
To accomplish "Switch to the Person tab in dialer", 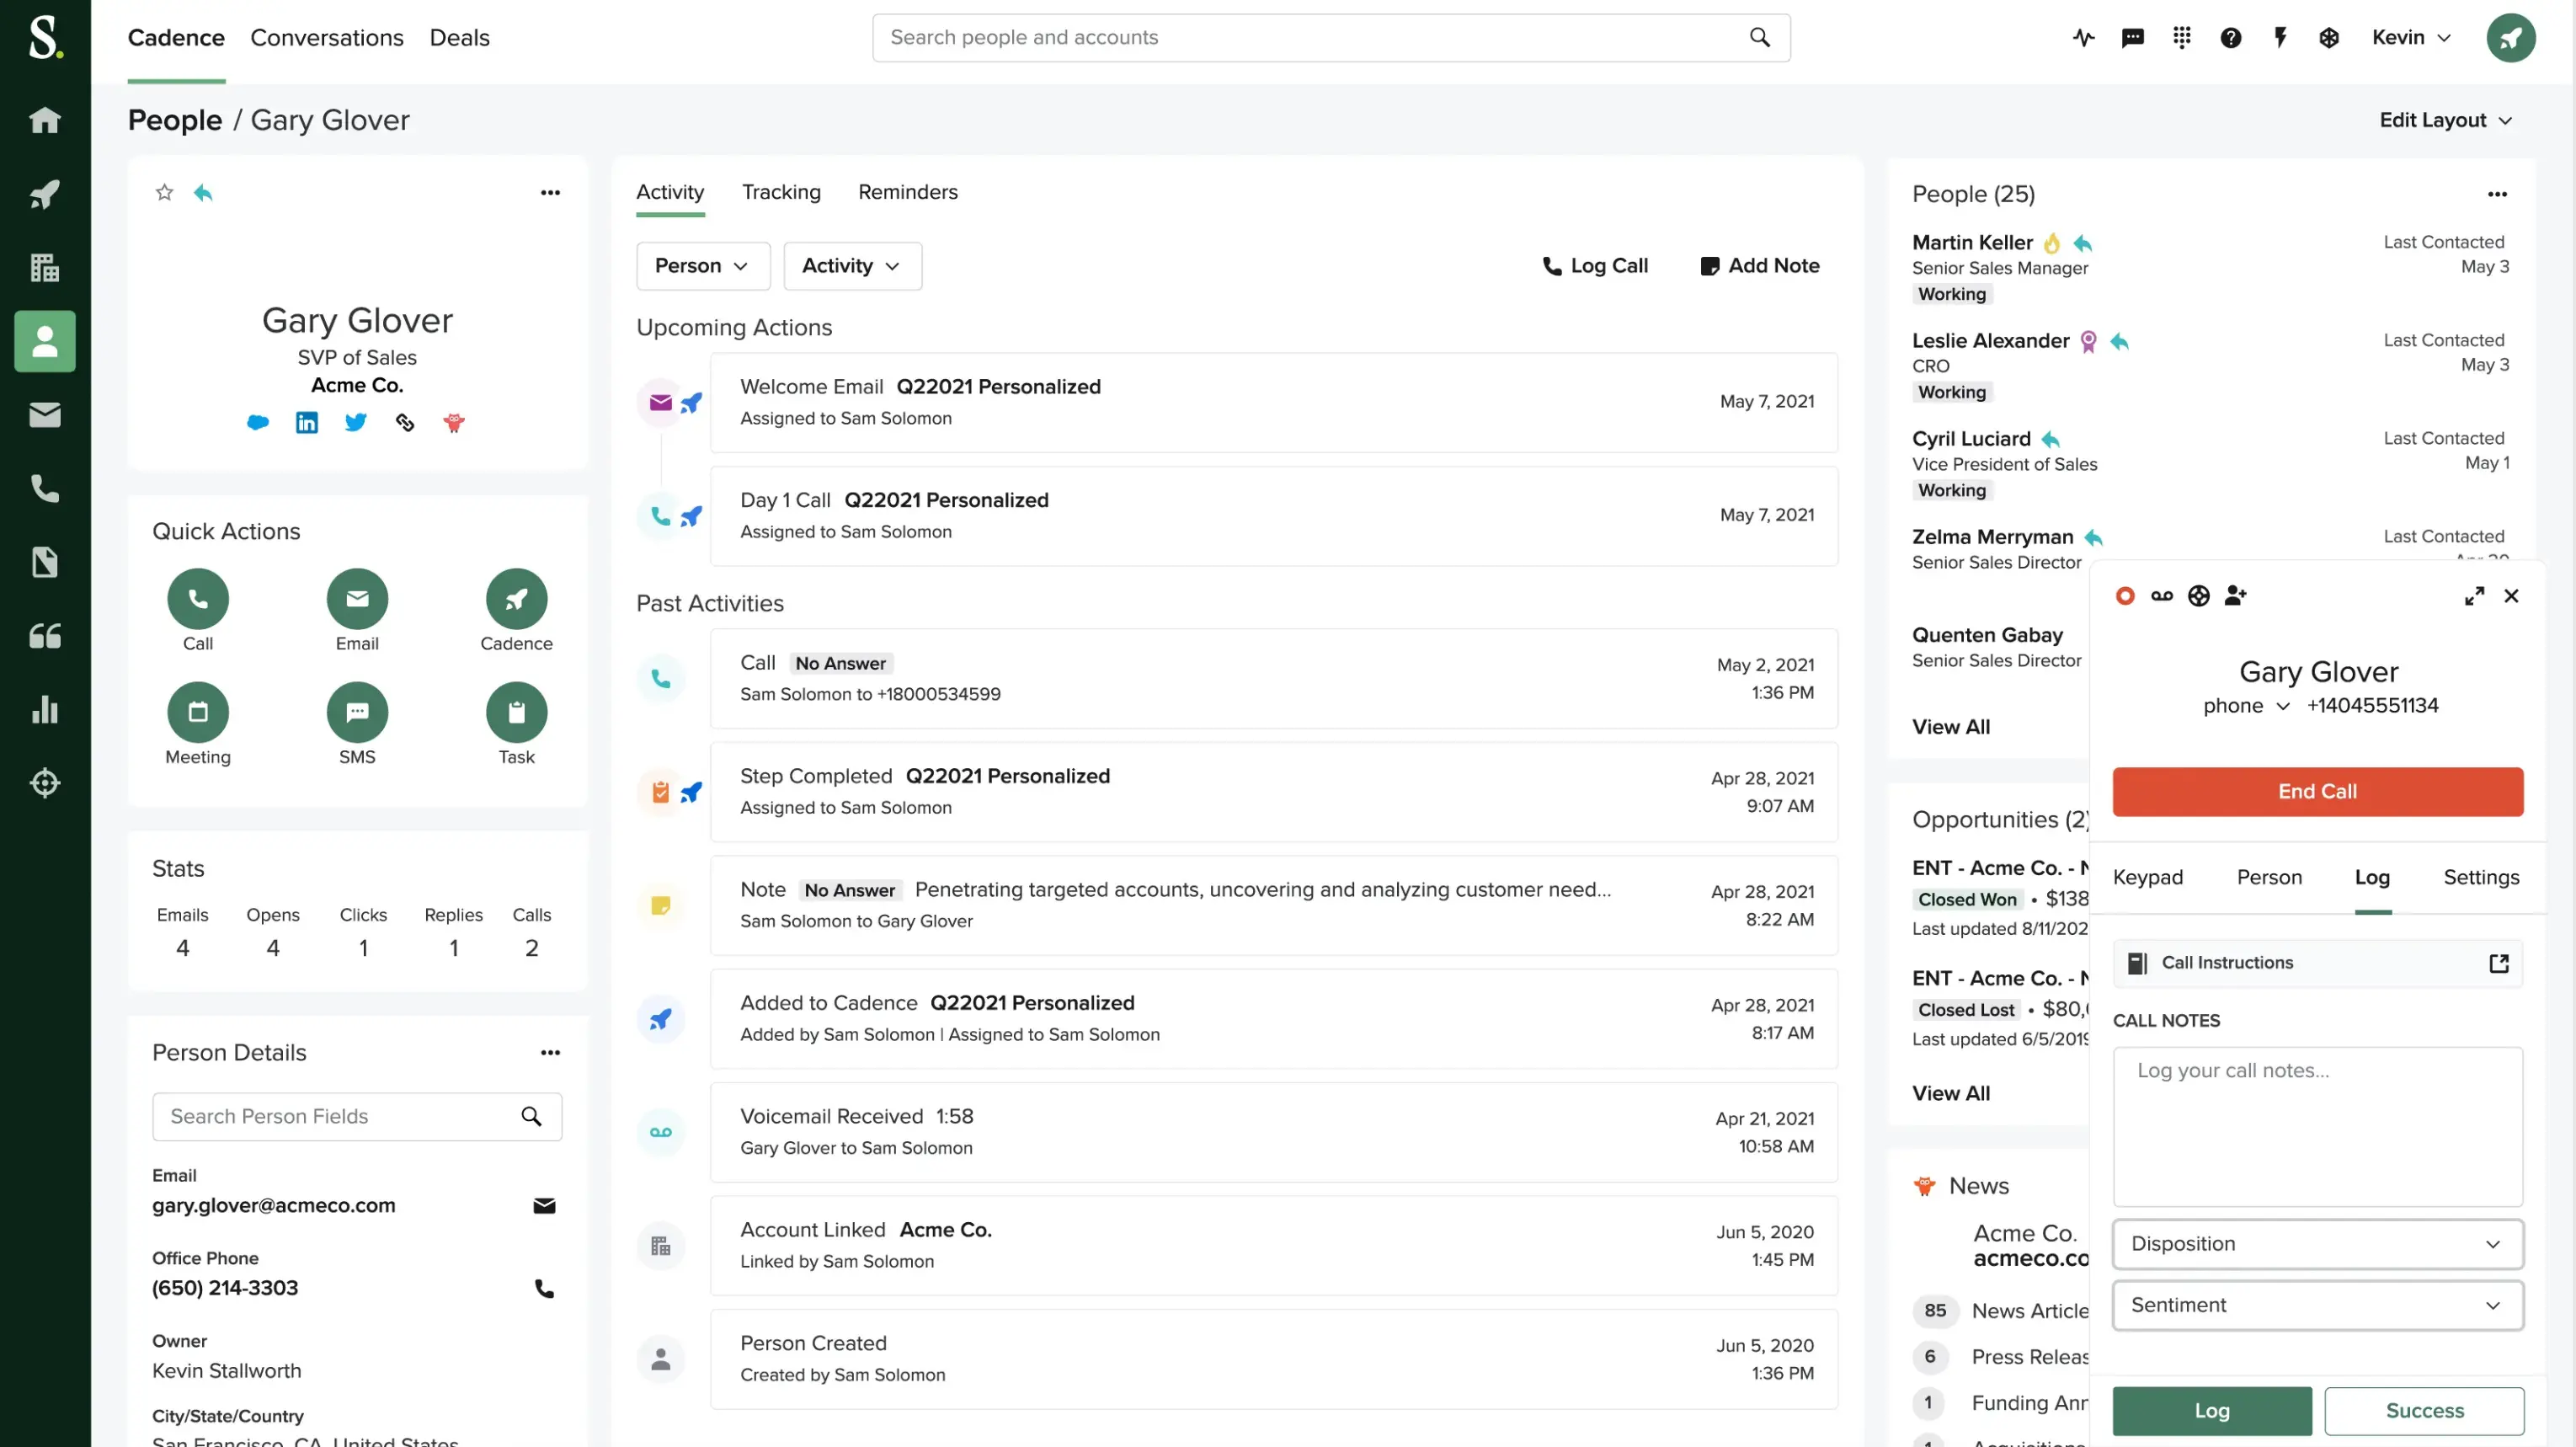I will tap(2269, 877).
